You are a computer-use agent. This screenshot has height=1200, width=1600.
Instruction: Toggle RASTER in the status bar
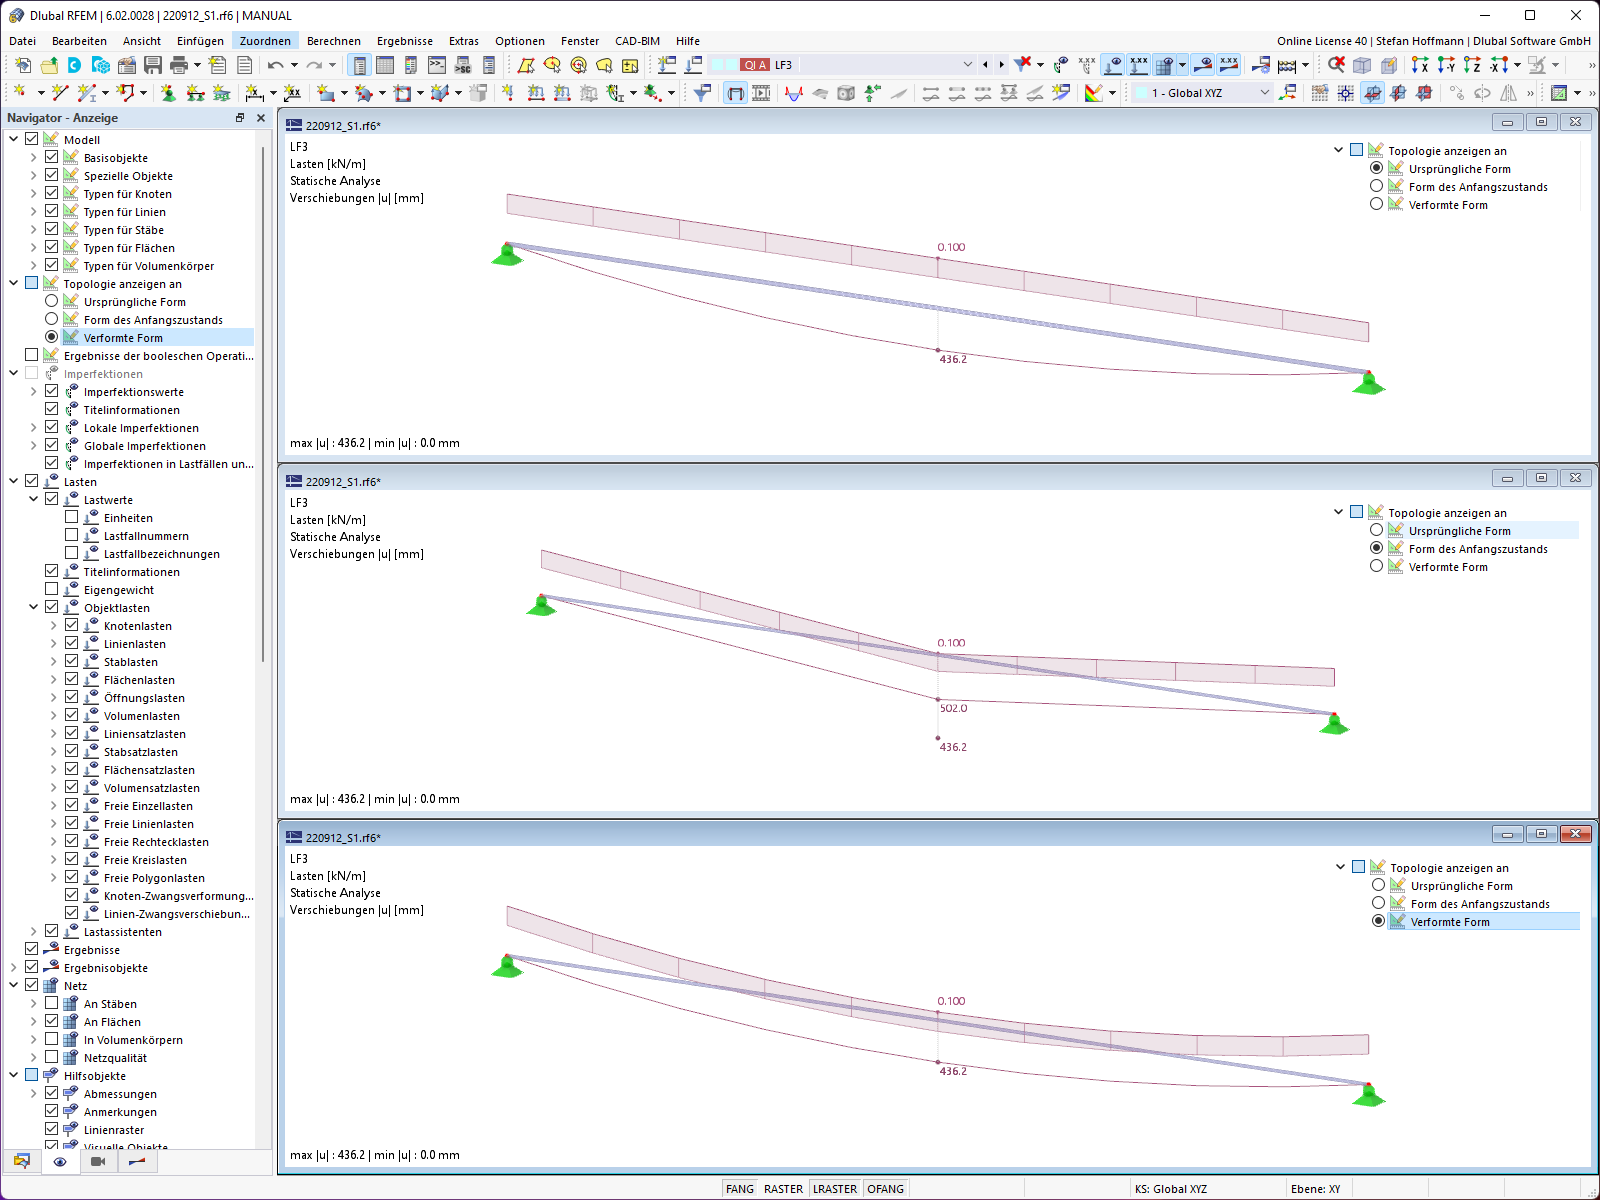click(x=783, y=1189)
